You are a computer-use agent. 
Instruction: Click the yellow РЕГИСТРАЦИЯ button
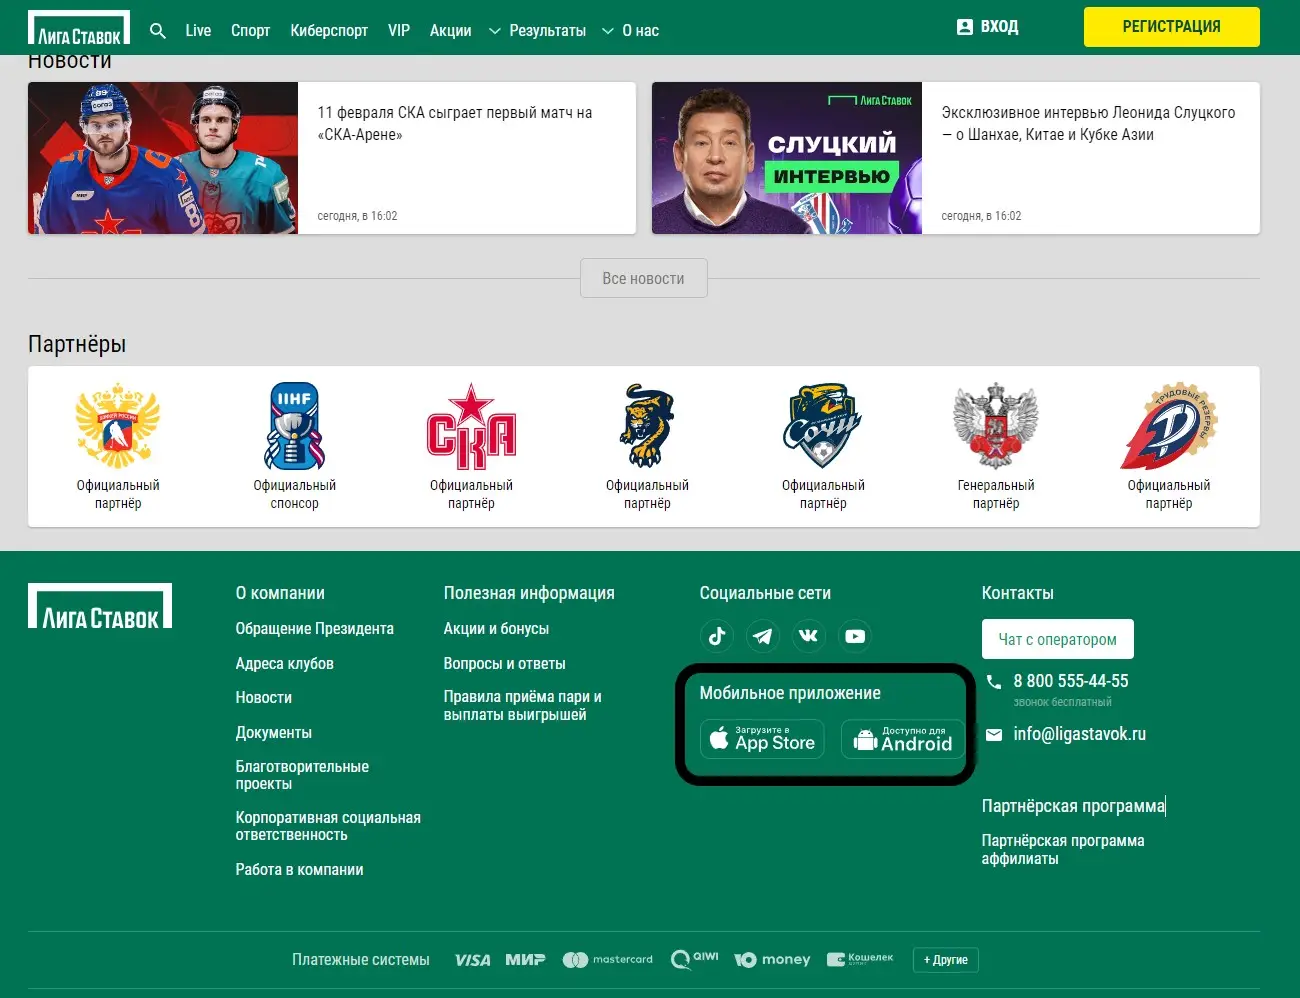pyautogui.click(x=1172, y=27)
